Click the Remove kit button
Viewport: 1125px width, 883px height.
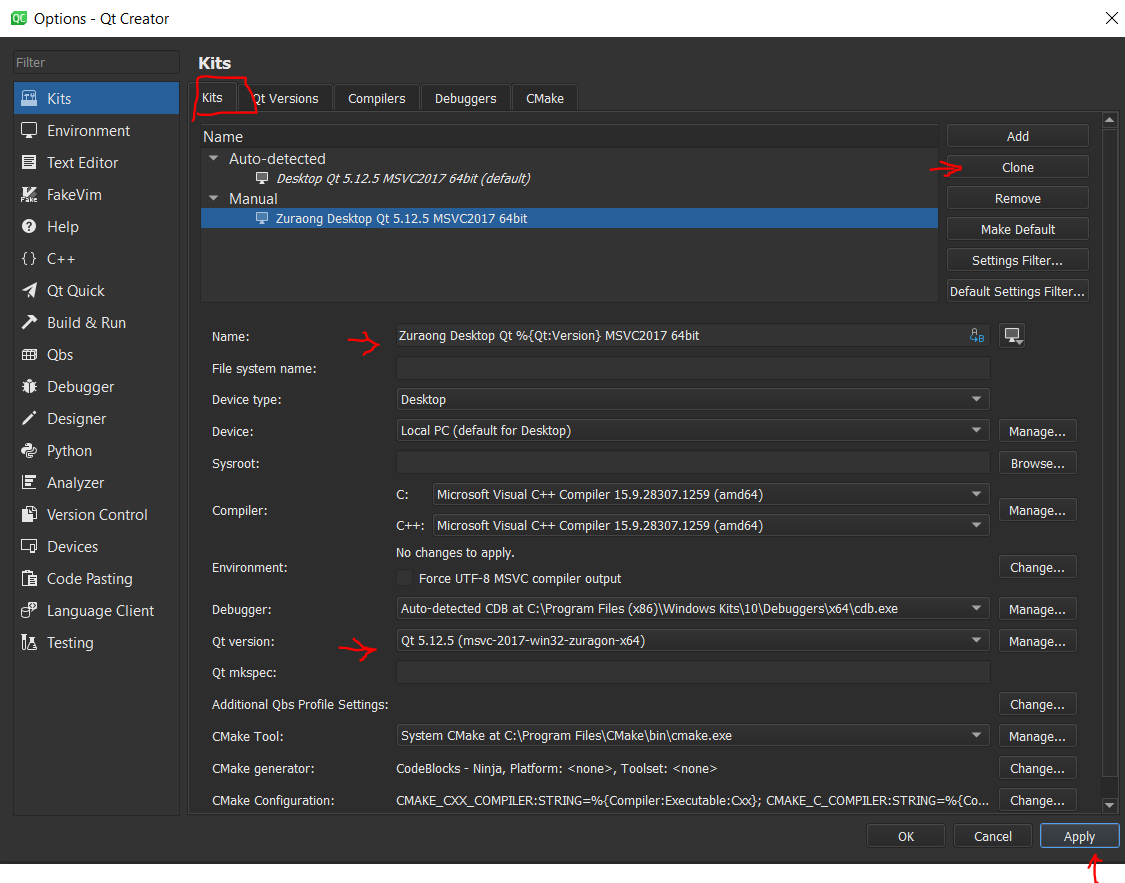[x=1017, y=199]
